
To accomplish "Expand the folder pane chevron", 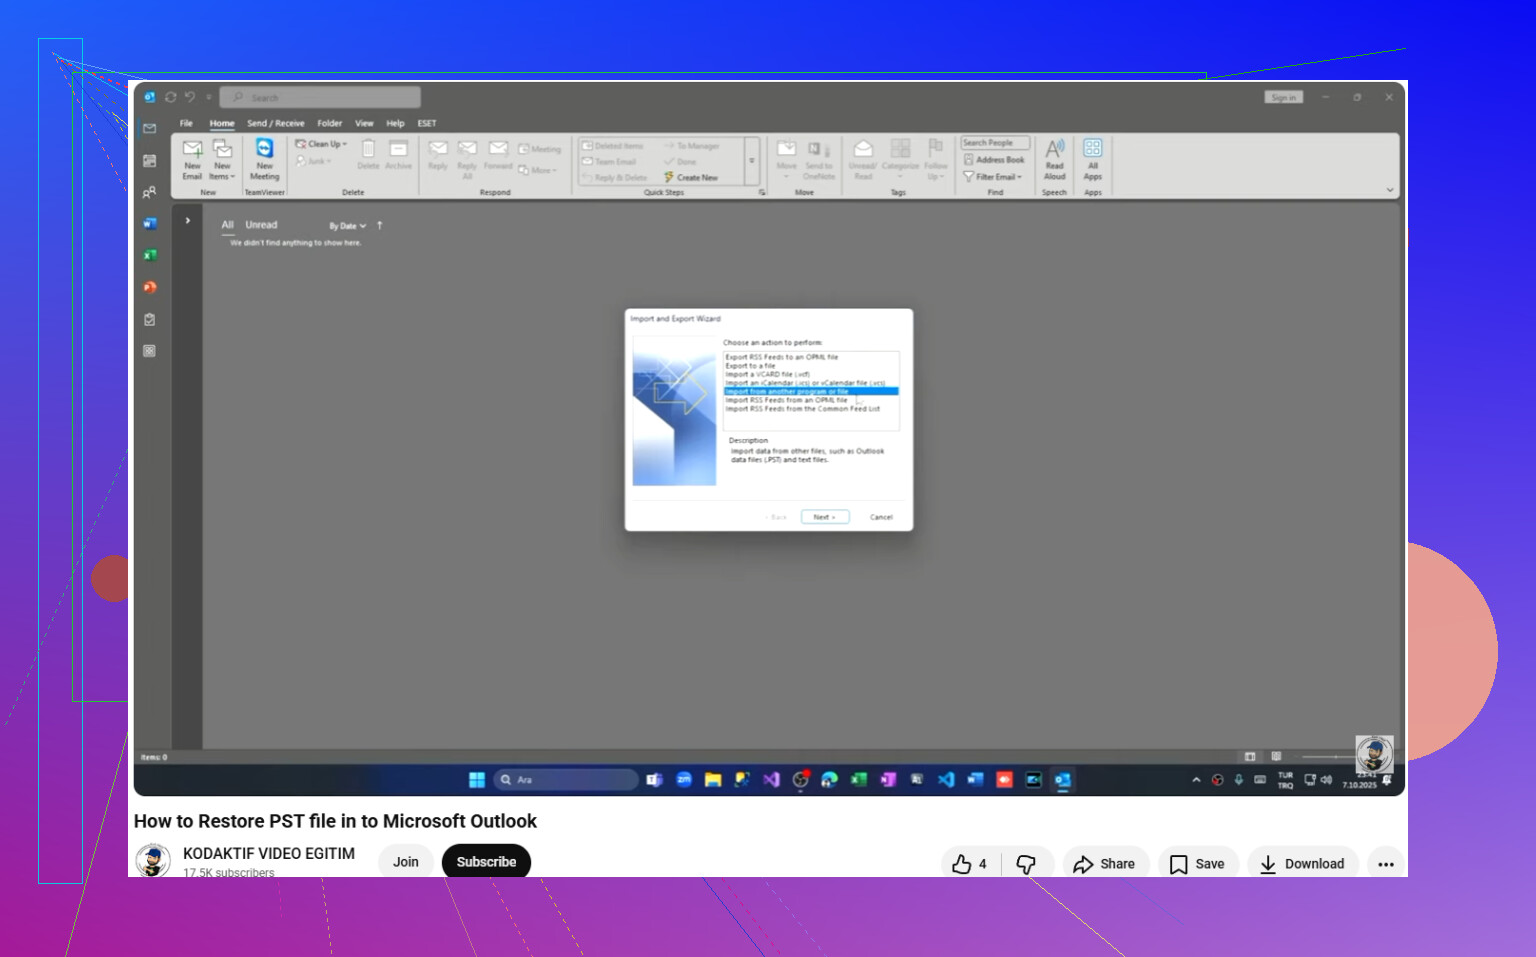I will coord(188,220).
